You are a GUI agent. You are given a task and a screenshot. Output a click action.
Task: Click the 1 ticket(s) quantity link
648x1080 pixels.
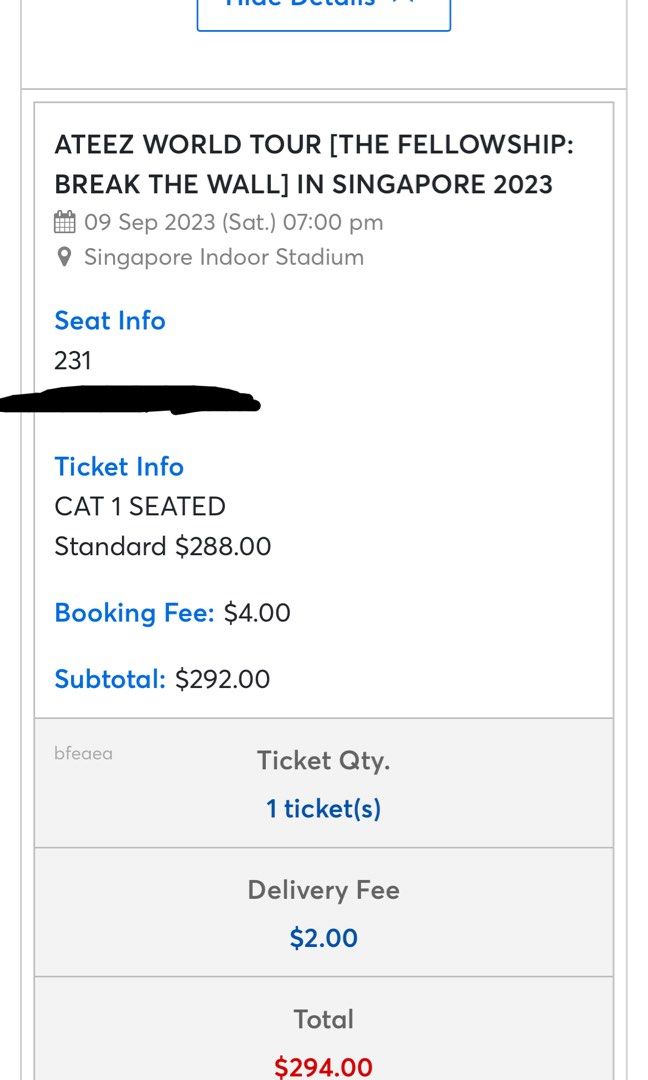coord(323,808)
